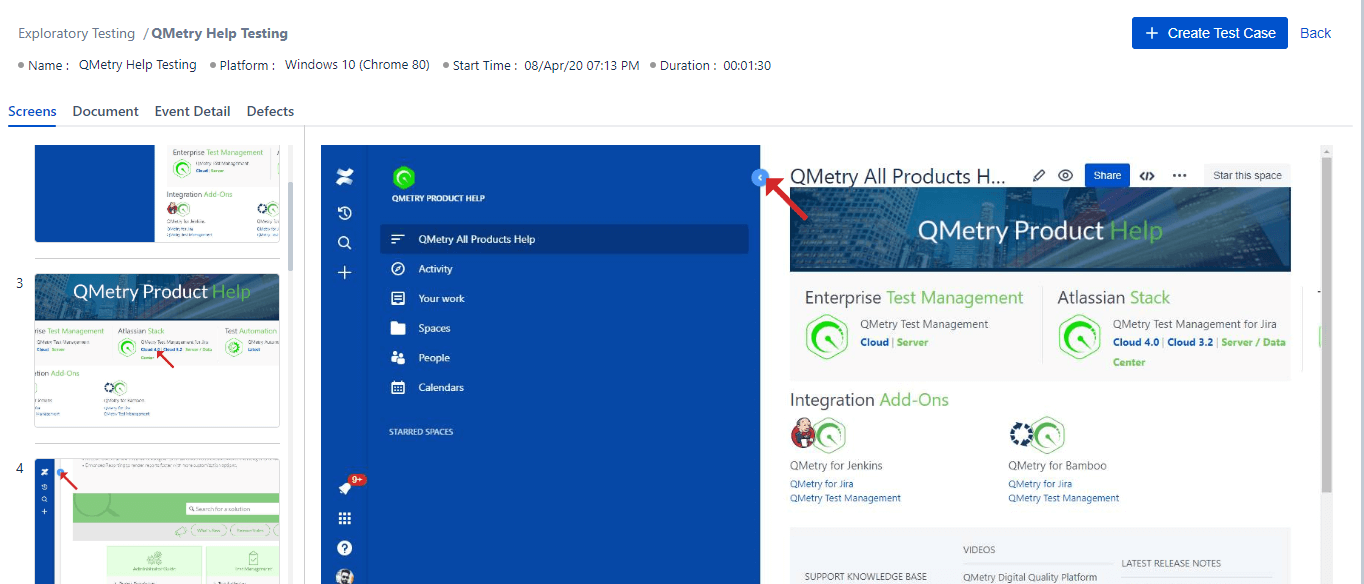Click the magnifier search icon in the sidebar
Viewport: 1364px width, 584px height.
(344, 243)
